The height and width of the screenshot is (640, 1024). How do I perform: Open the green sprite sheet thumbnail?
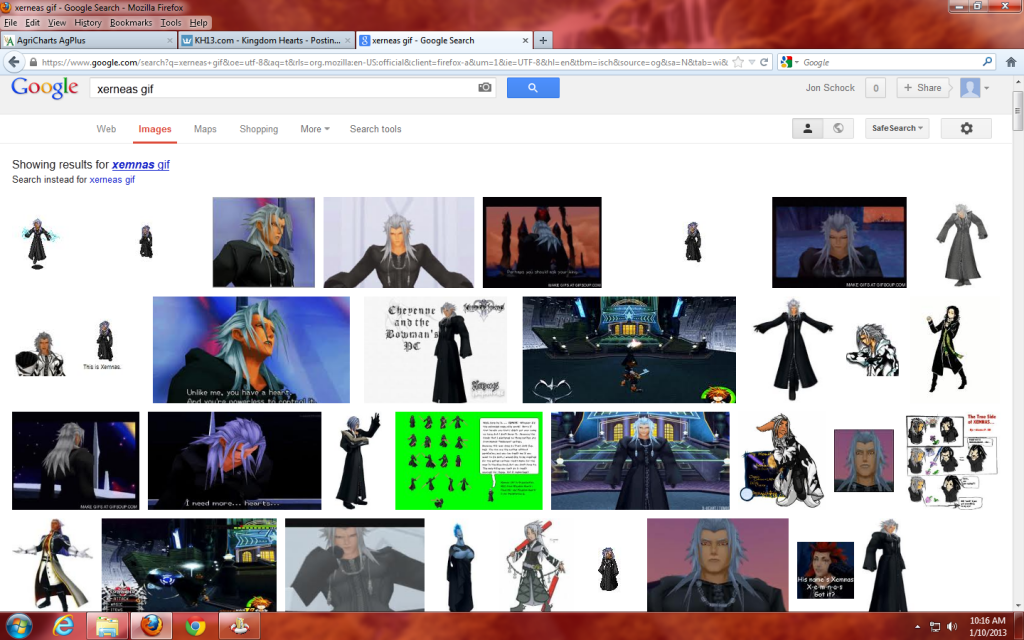(x=469, y=460)
